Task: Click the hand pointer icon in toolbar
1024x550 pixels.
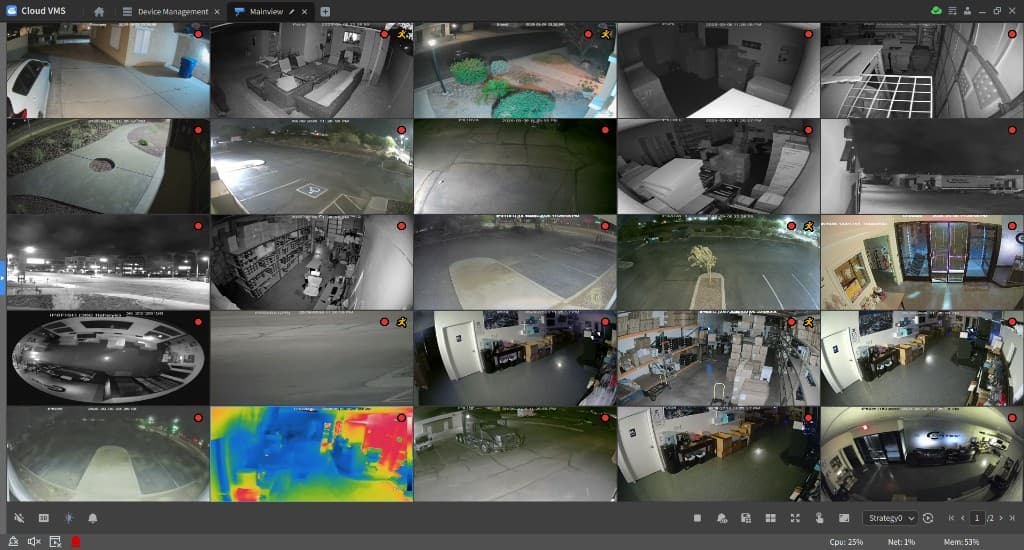Action: point(819,518)
